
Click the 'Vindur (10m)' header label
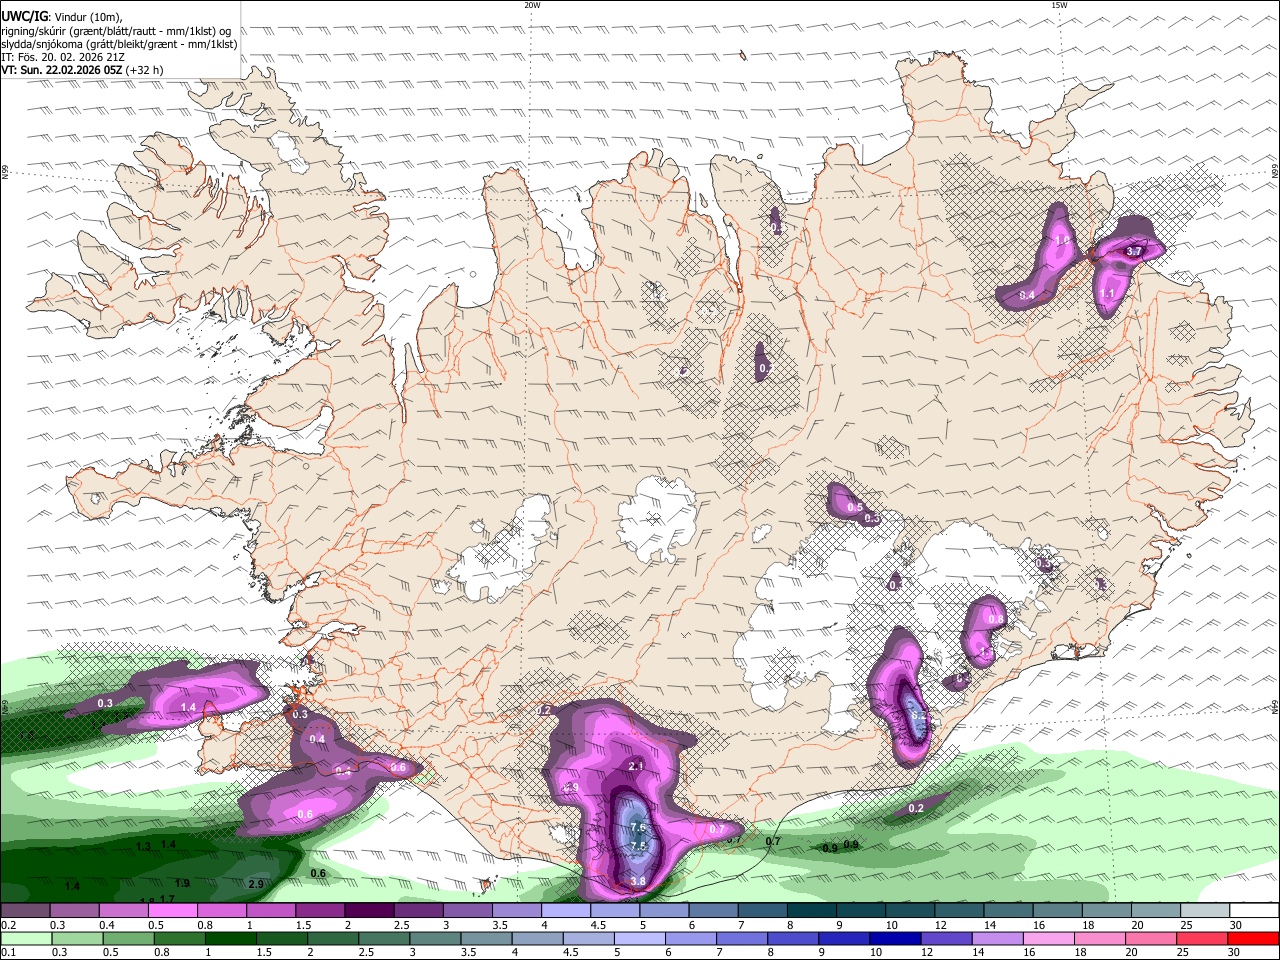click(87, 17)
